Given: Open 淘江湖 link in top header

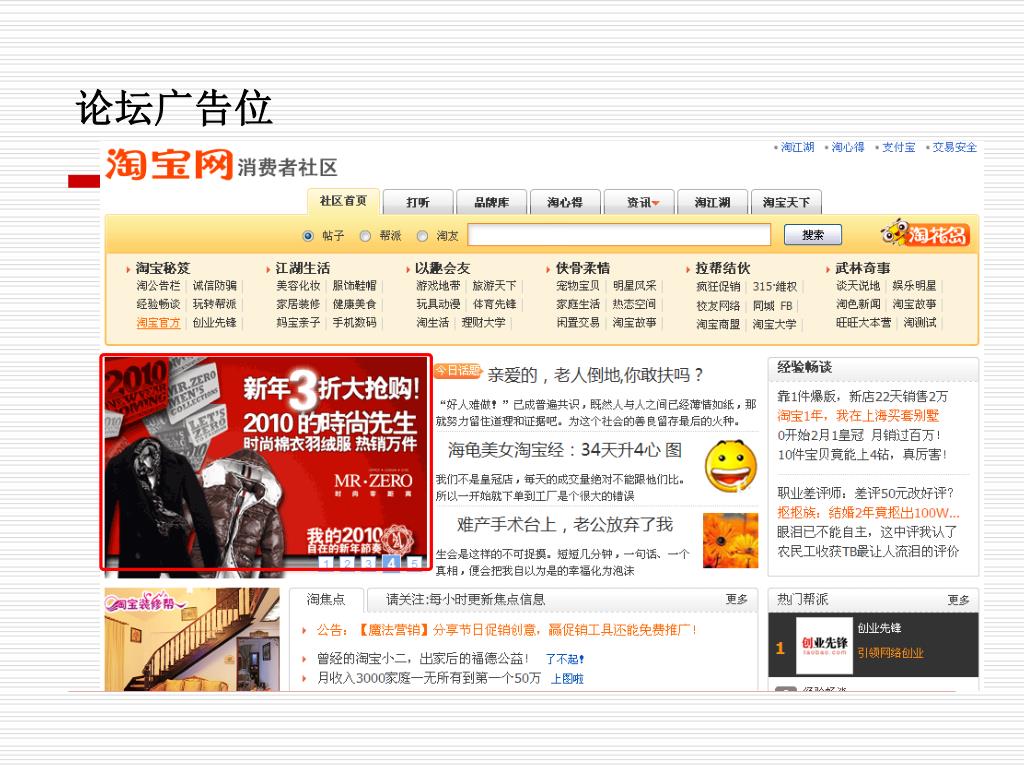Looking at the screenshot, I should coord(797,148).
